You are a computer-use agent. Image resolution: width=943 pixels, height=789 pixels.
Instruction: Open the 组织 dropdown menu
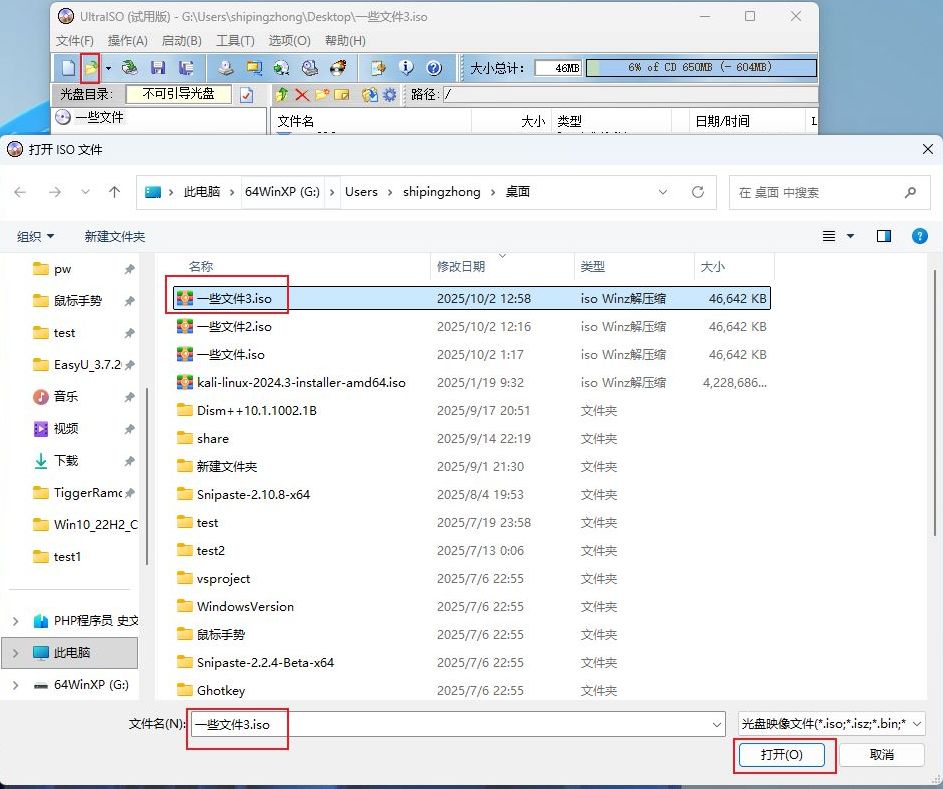pyautogui.click(x=36, y=237)
